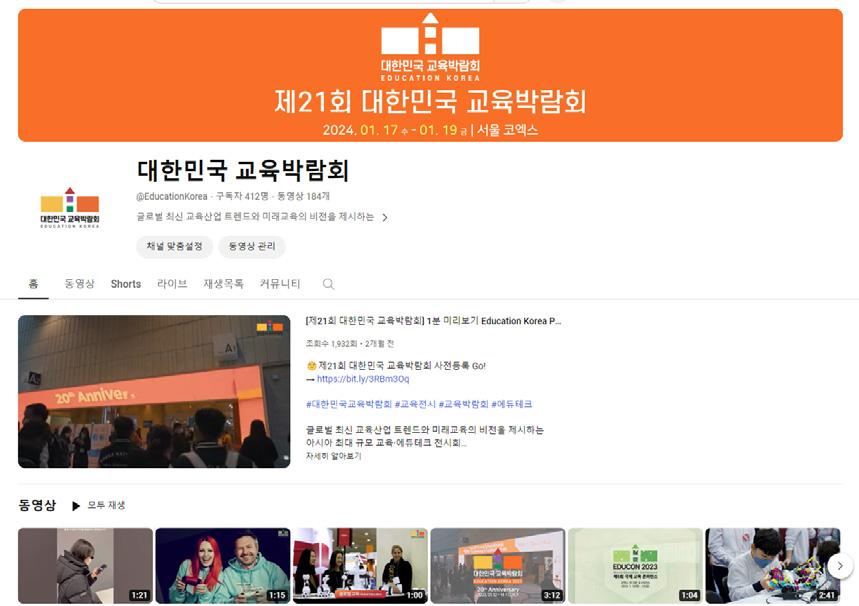859x606 pixels.
Task: Click hashtag #대한민국교육박람회
Action: (348, 404)
